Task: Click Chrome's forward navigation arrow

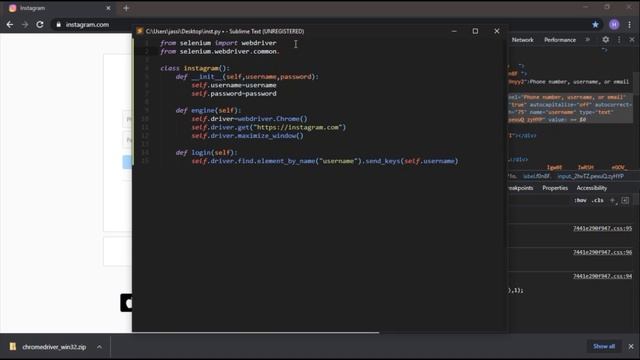Action: pyautogui.click(x=25, y=24)
